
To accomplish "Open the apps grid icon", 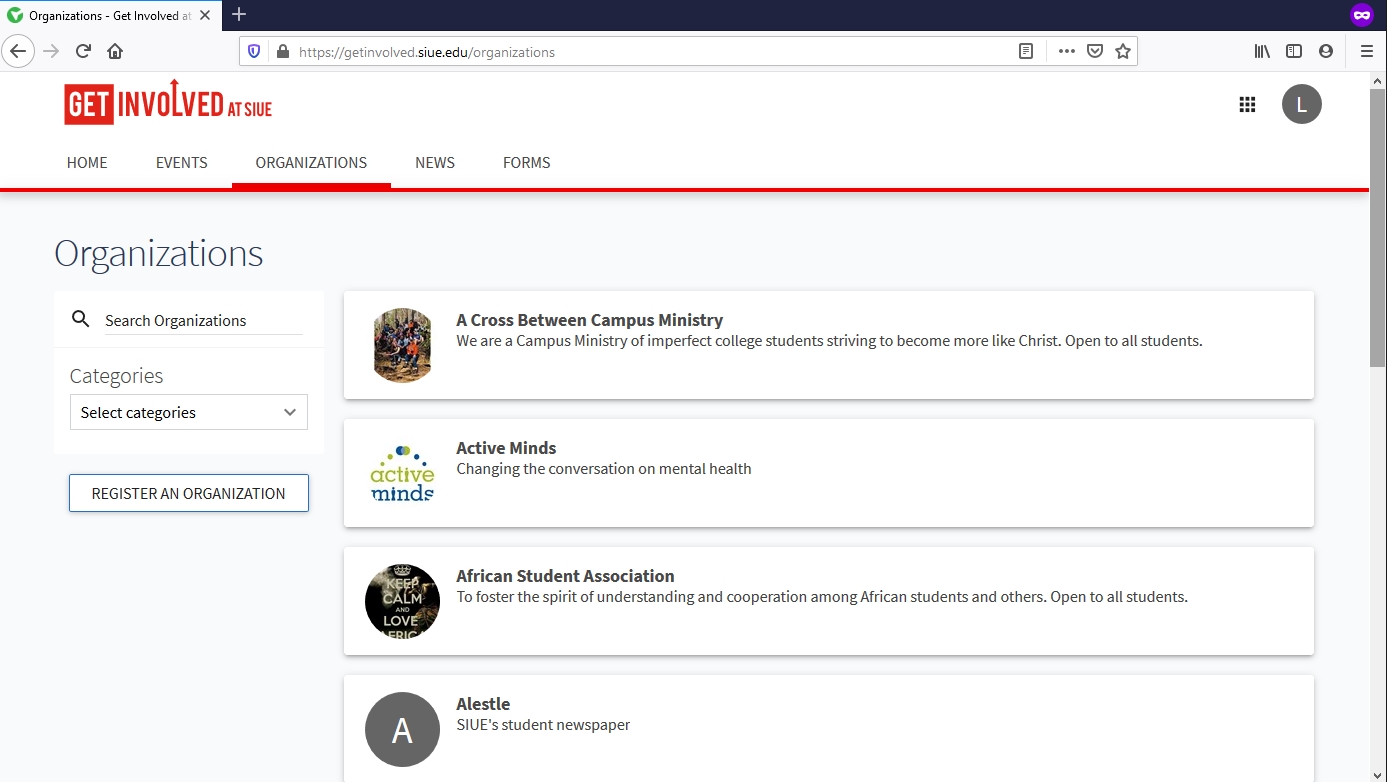I will (1247, 105).
